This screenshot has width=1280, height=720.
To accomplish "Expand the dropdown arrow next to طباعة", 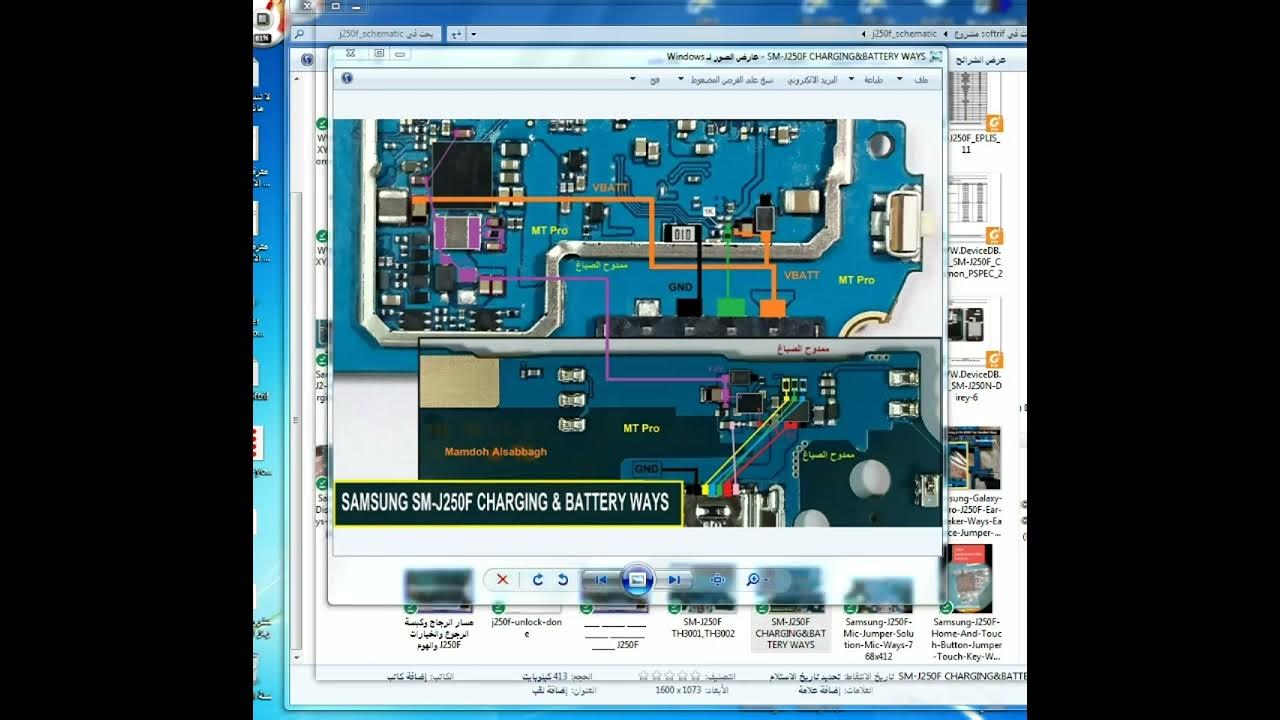I will coord(852,79).
